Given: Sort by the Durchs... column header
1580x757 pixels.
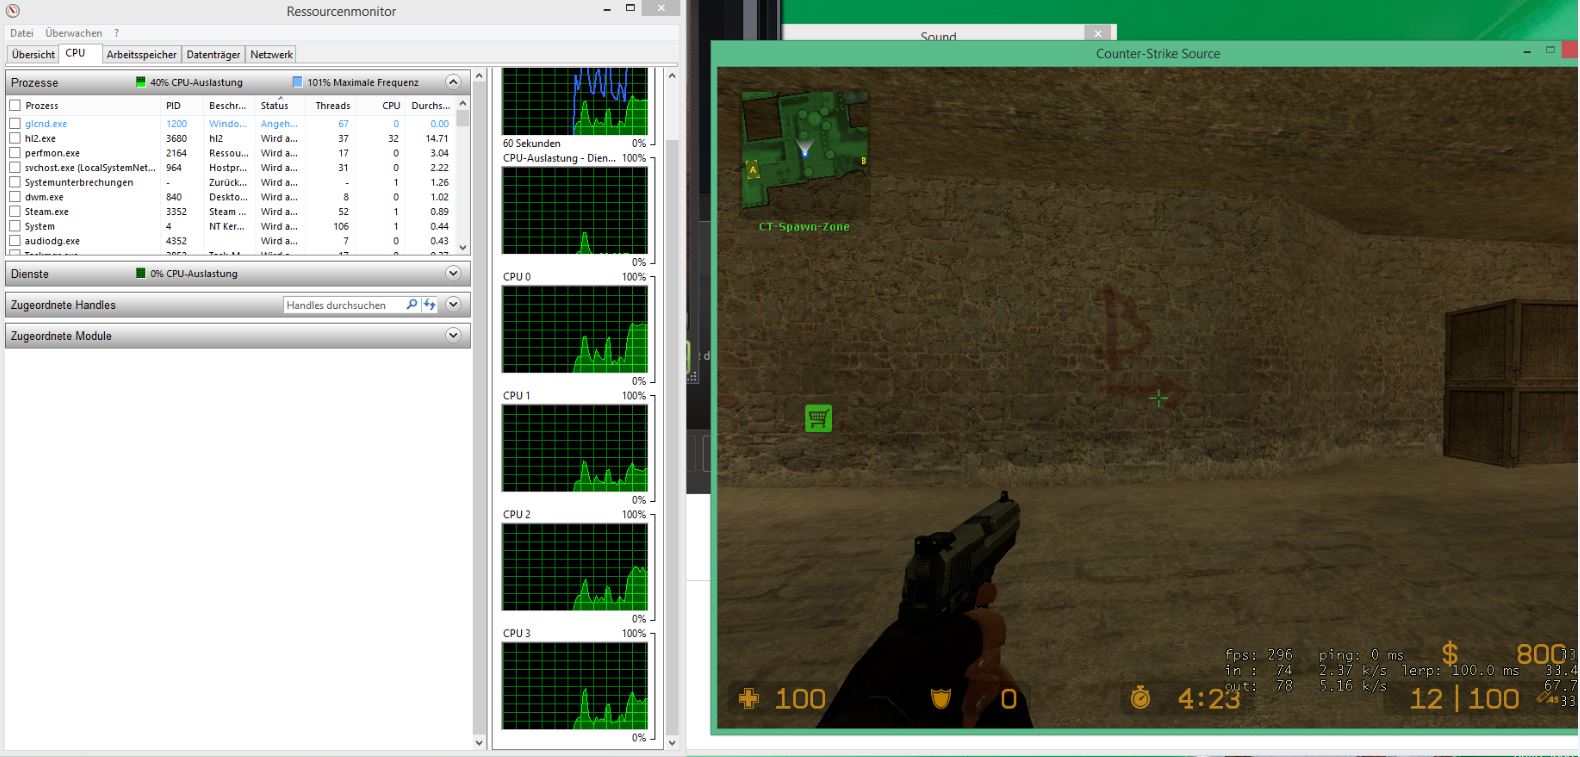Looking at the screenshot, I should click(x=430, y=105).
